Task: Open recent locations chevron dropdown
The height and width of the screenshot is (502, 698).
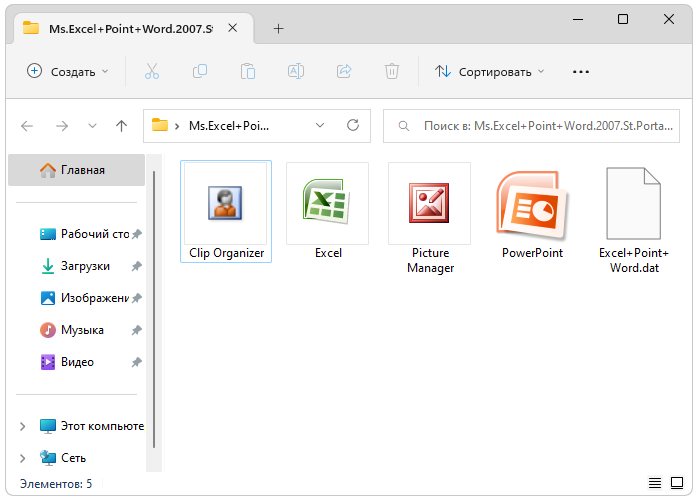Action: 92,126
